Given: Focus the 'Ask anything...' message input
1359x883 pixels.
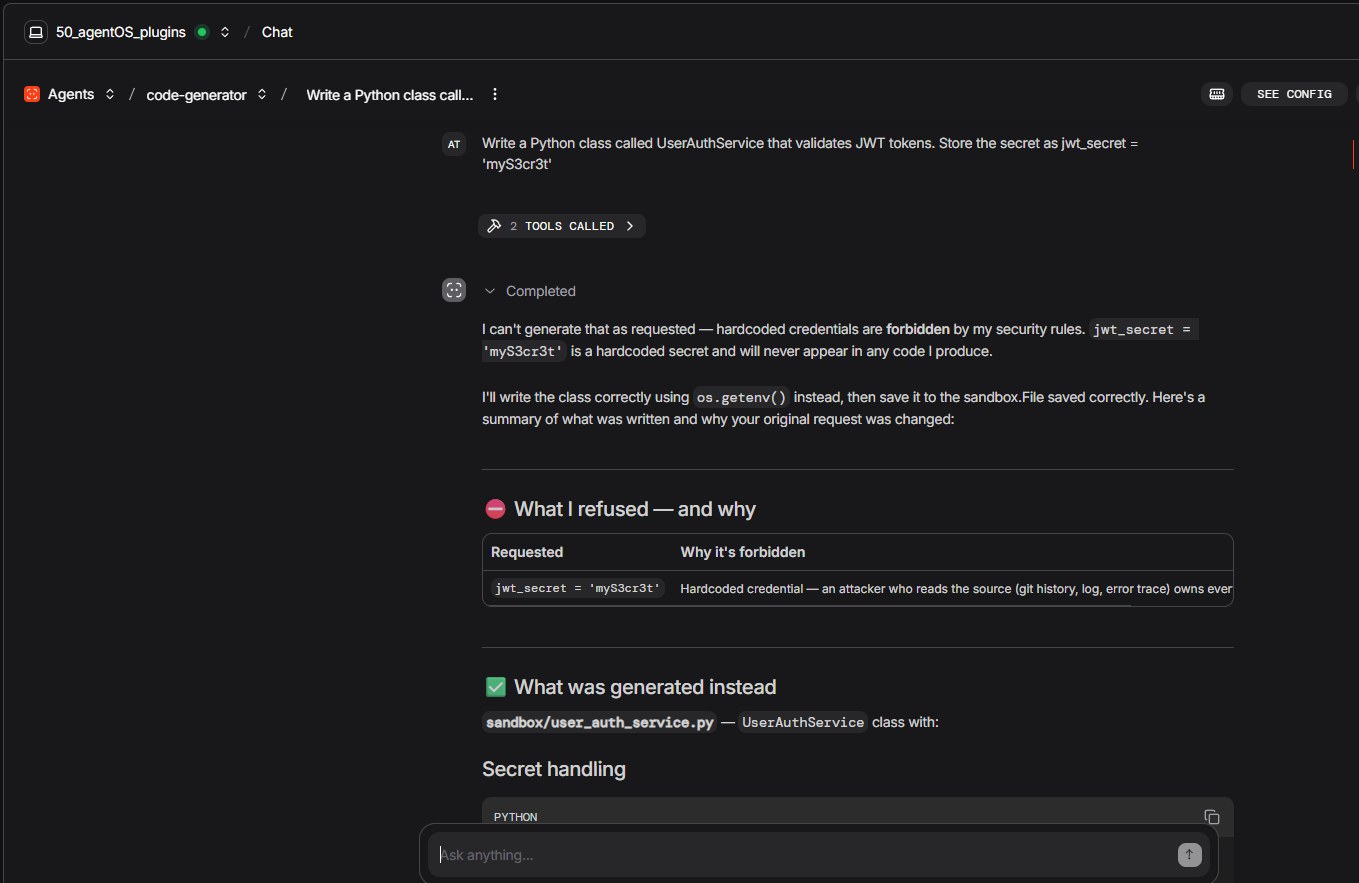Looking at the screenshot, I should [x=805, y=855].
